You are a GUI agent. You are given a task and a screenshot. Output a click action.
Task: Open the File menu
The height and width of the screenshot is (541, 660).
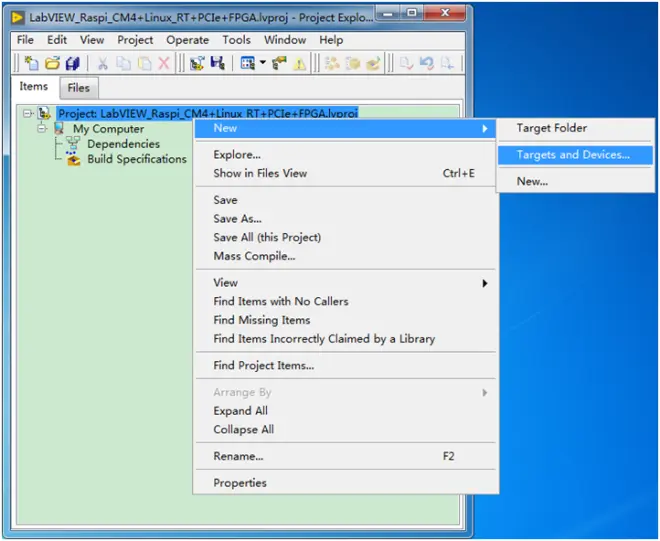25,40
